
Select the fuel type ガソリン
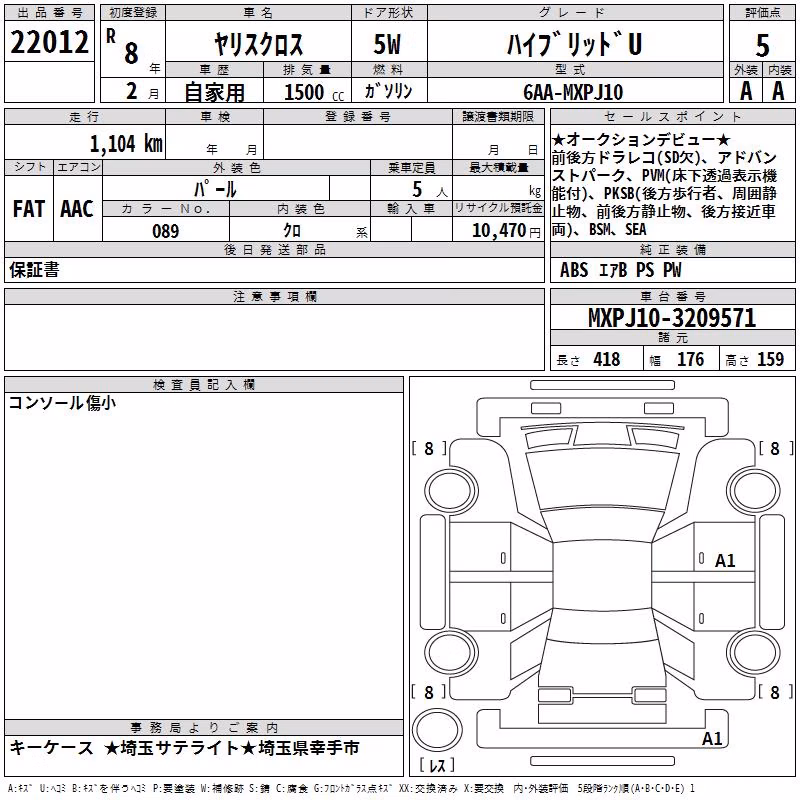pos(388,91)
